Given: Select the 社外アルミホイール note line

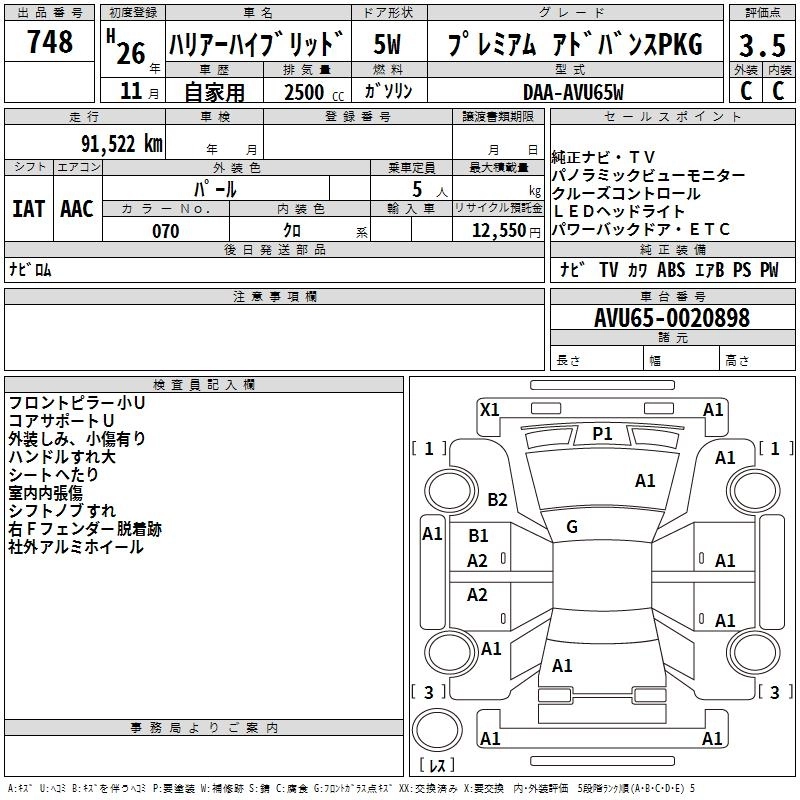Looking at the screenshot, I should [x=77, y=547].
